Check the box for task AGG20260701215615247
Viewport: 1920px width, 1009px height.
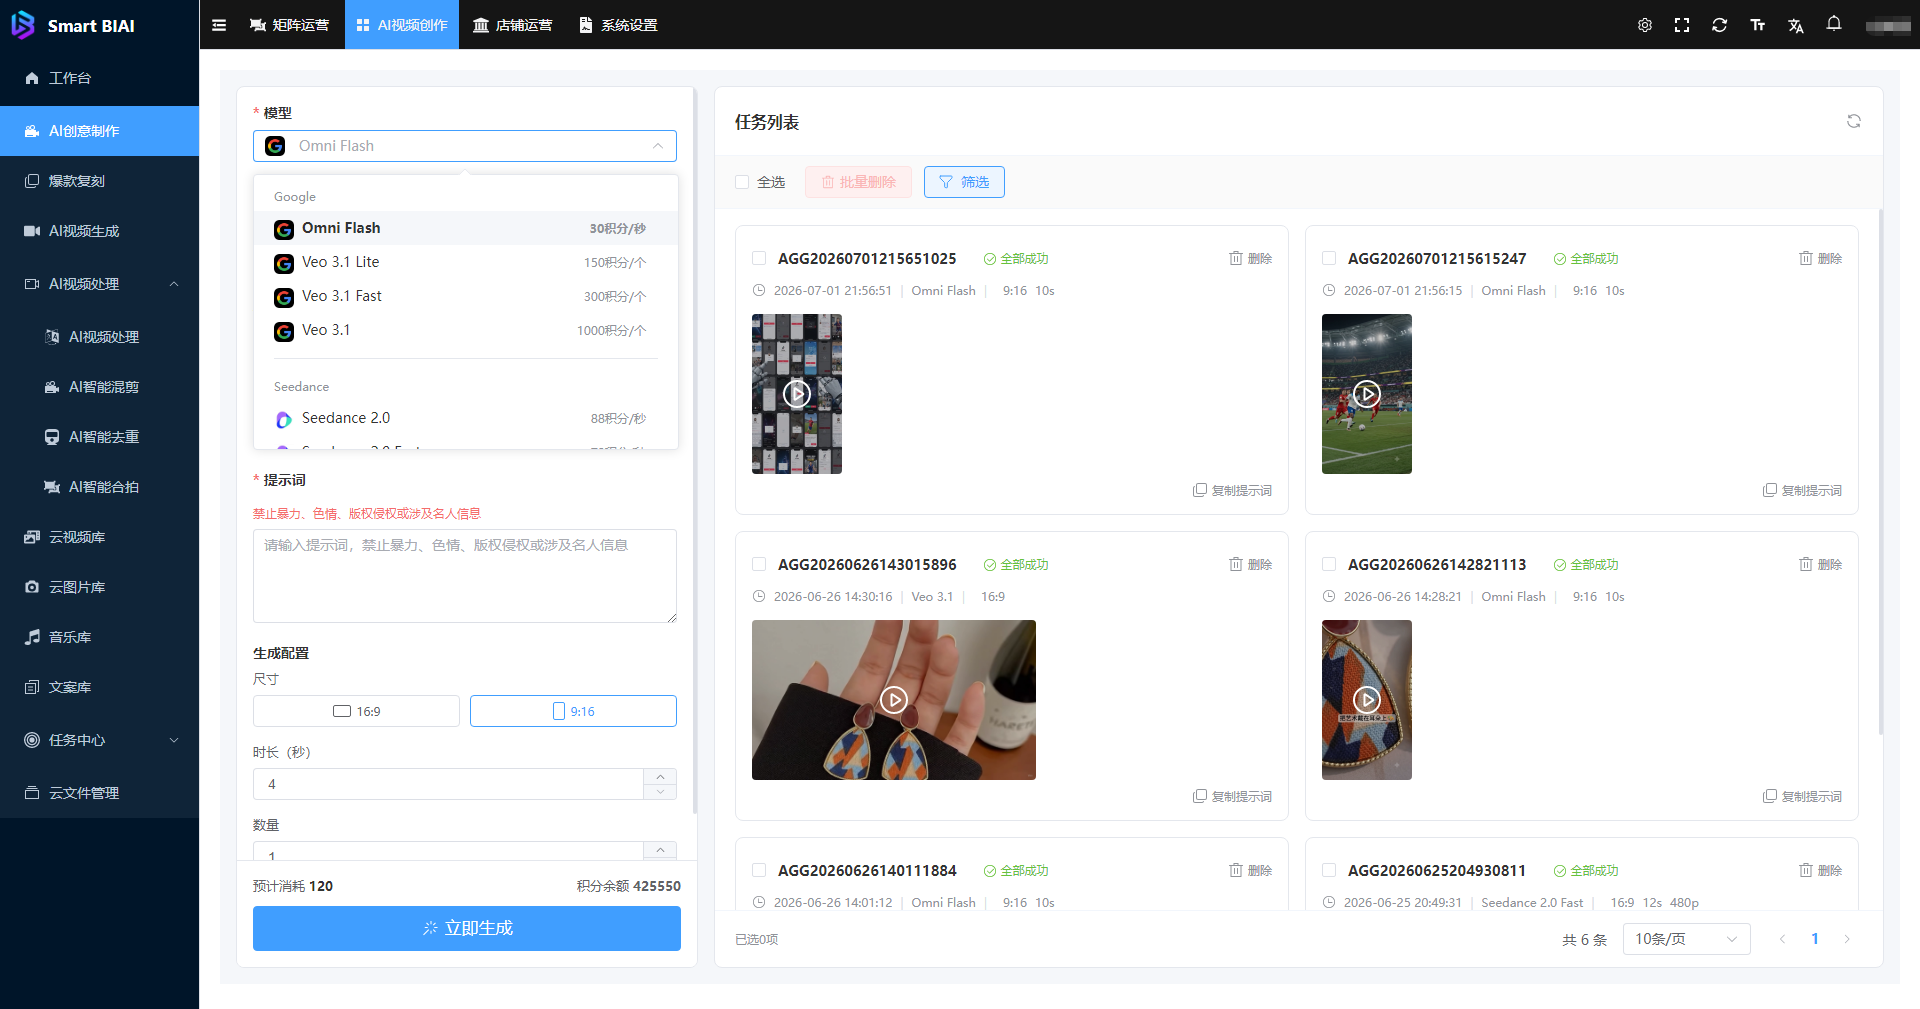pyautogui.click(x=1329, y=258)
